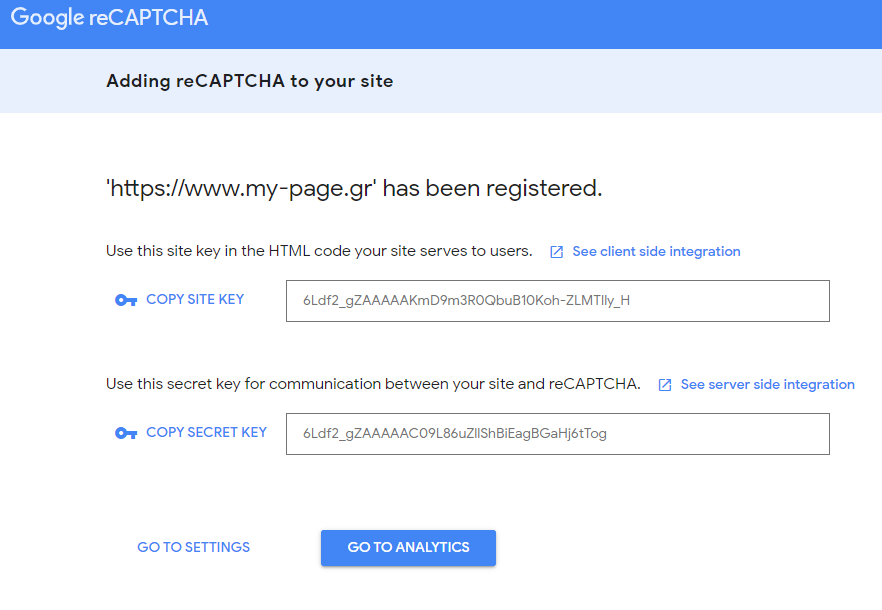Click the 'Adding reCAPTCHA to your site' title
Image resolution: width=882 pixels, height=610 pixels.
(250, 81)
